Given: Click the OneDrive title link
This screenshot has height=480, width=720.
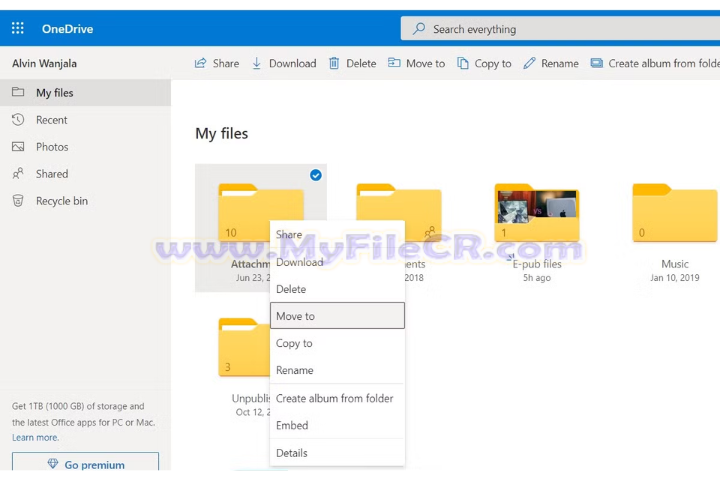Looking at the screenshot, I should point(68,29).
